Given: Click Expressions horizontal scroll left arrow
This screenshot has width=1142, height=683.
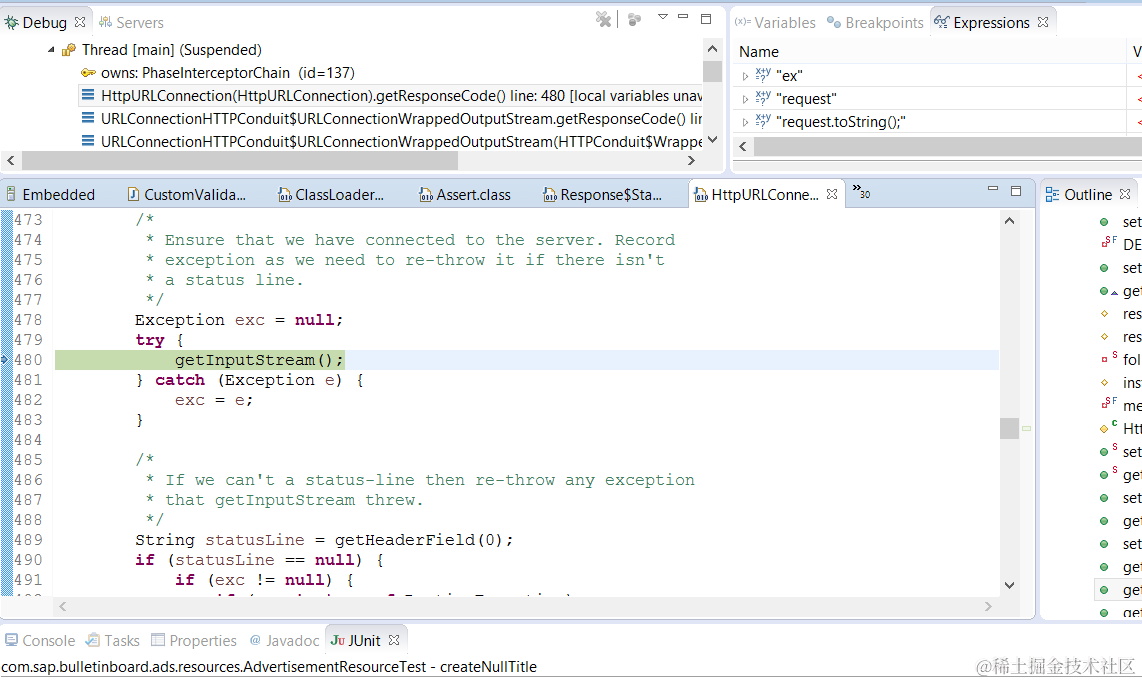Looking at the screenshot, I should (x=742, y=146).
